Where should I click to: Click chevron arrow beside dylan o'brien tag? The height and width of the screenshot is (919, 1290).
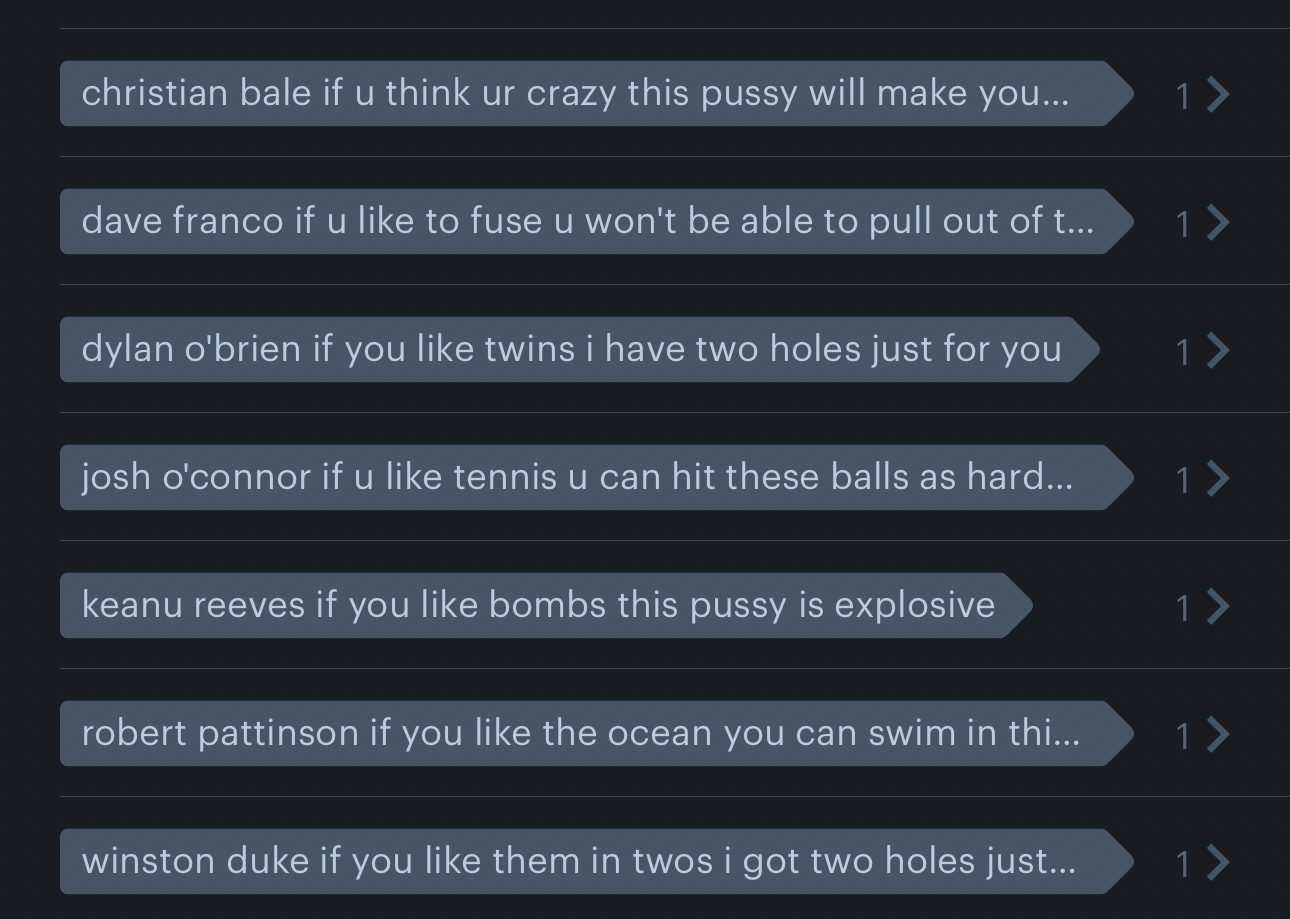(x=1218, y=351)
